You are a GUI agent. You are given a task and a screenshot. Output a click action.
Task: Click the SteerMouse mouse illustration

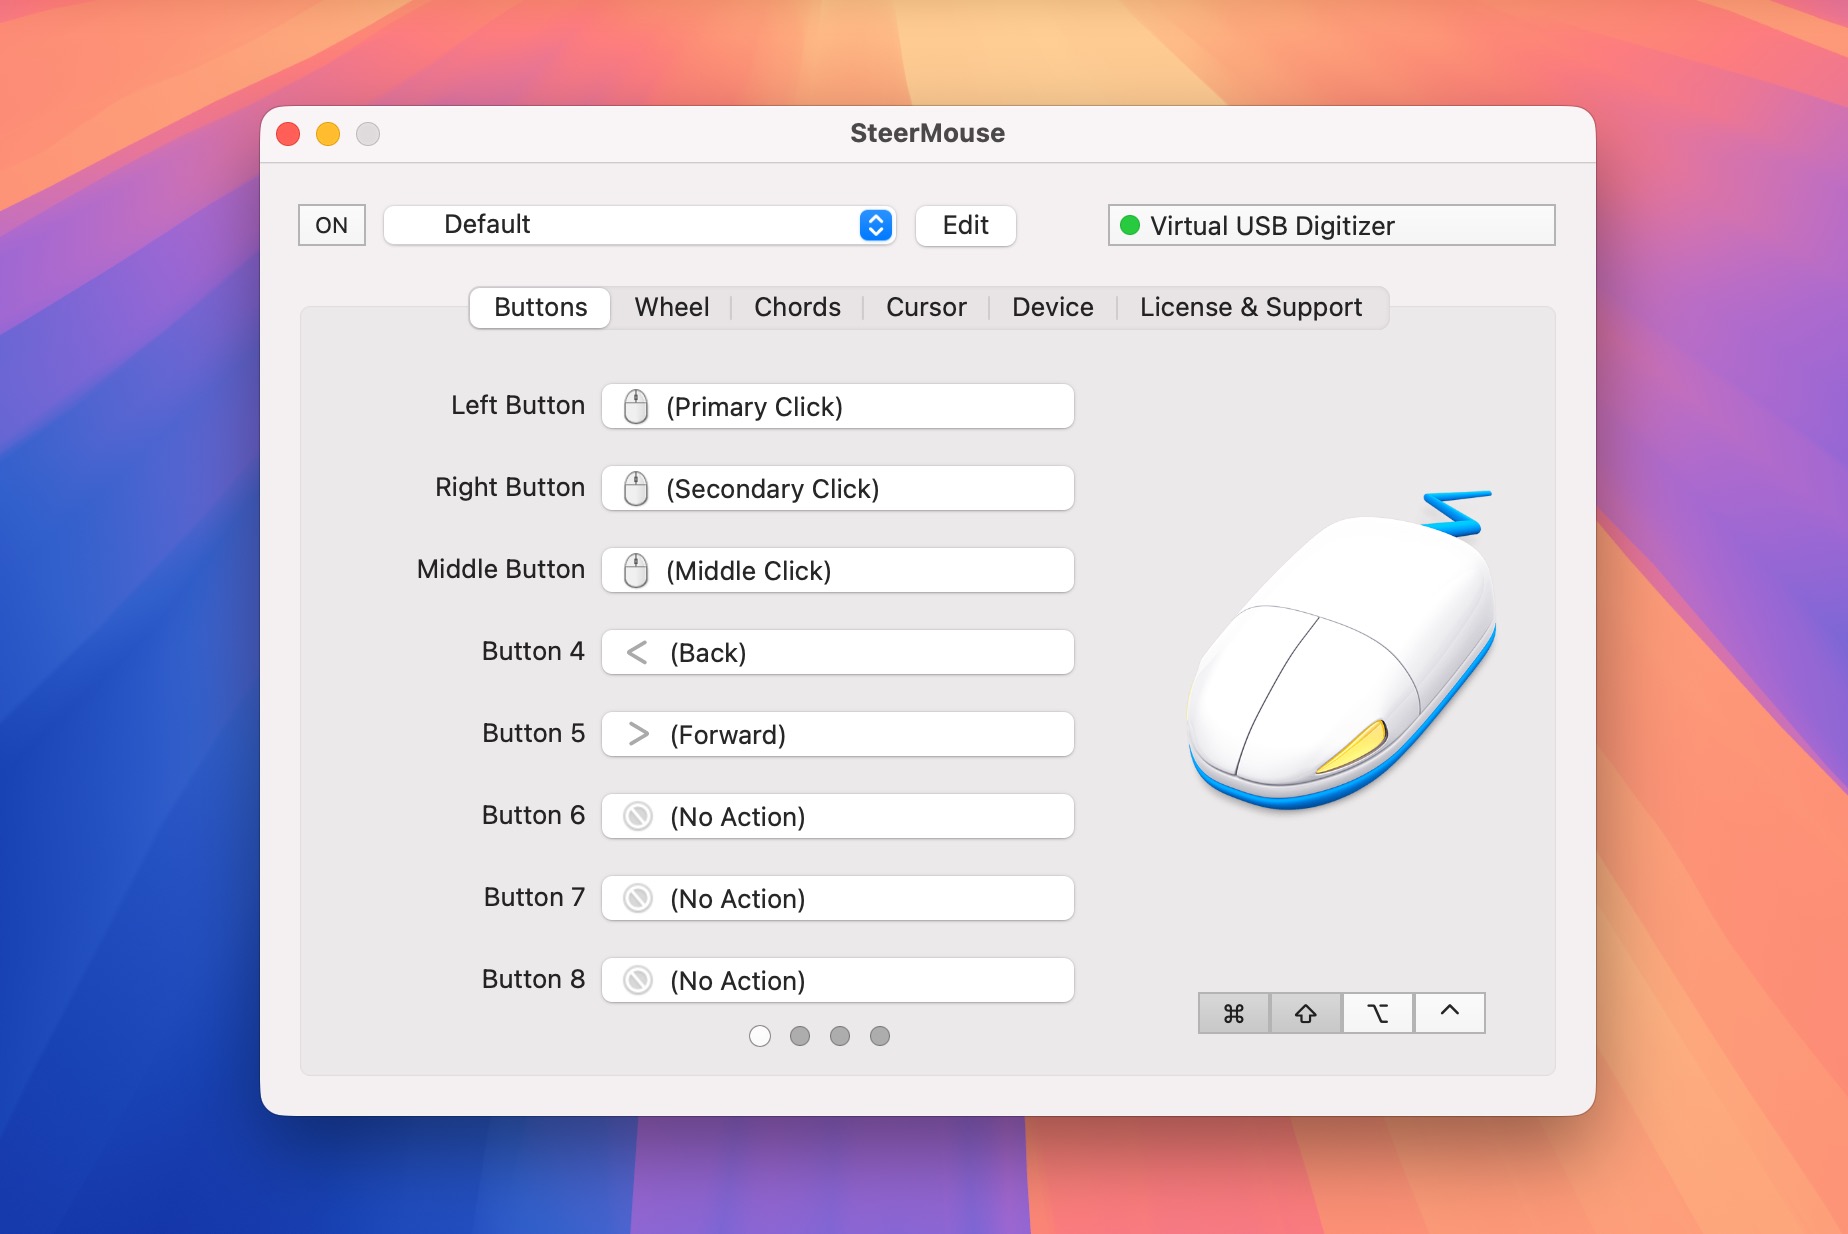(1342, 651)
